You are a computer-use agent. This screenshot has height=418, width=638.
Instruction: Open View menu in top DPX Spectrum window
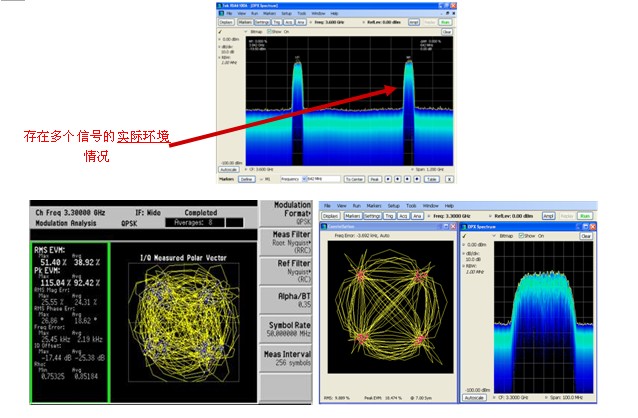[242, 13]
